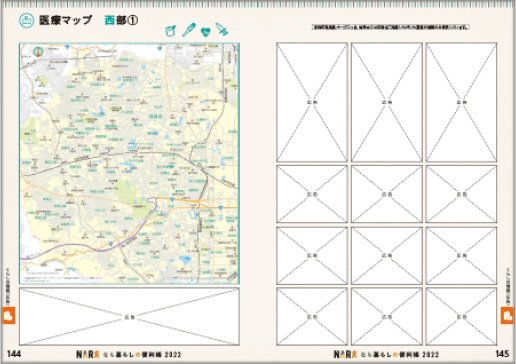
Task: Select the 医療マップ 西部① heading
Action: [x=88, y=20]
